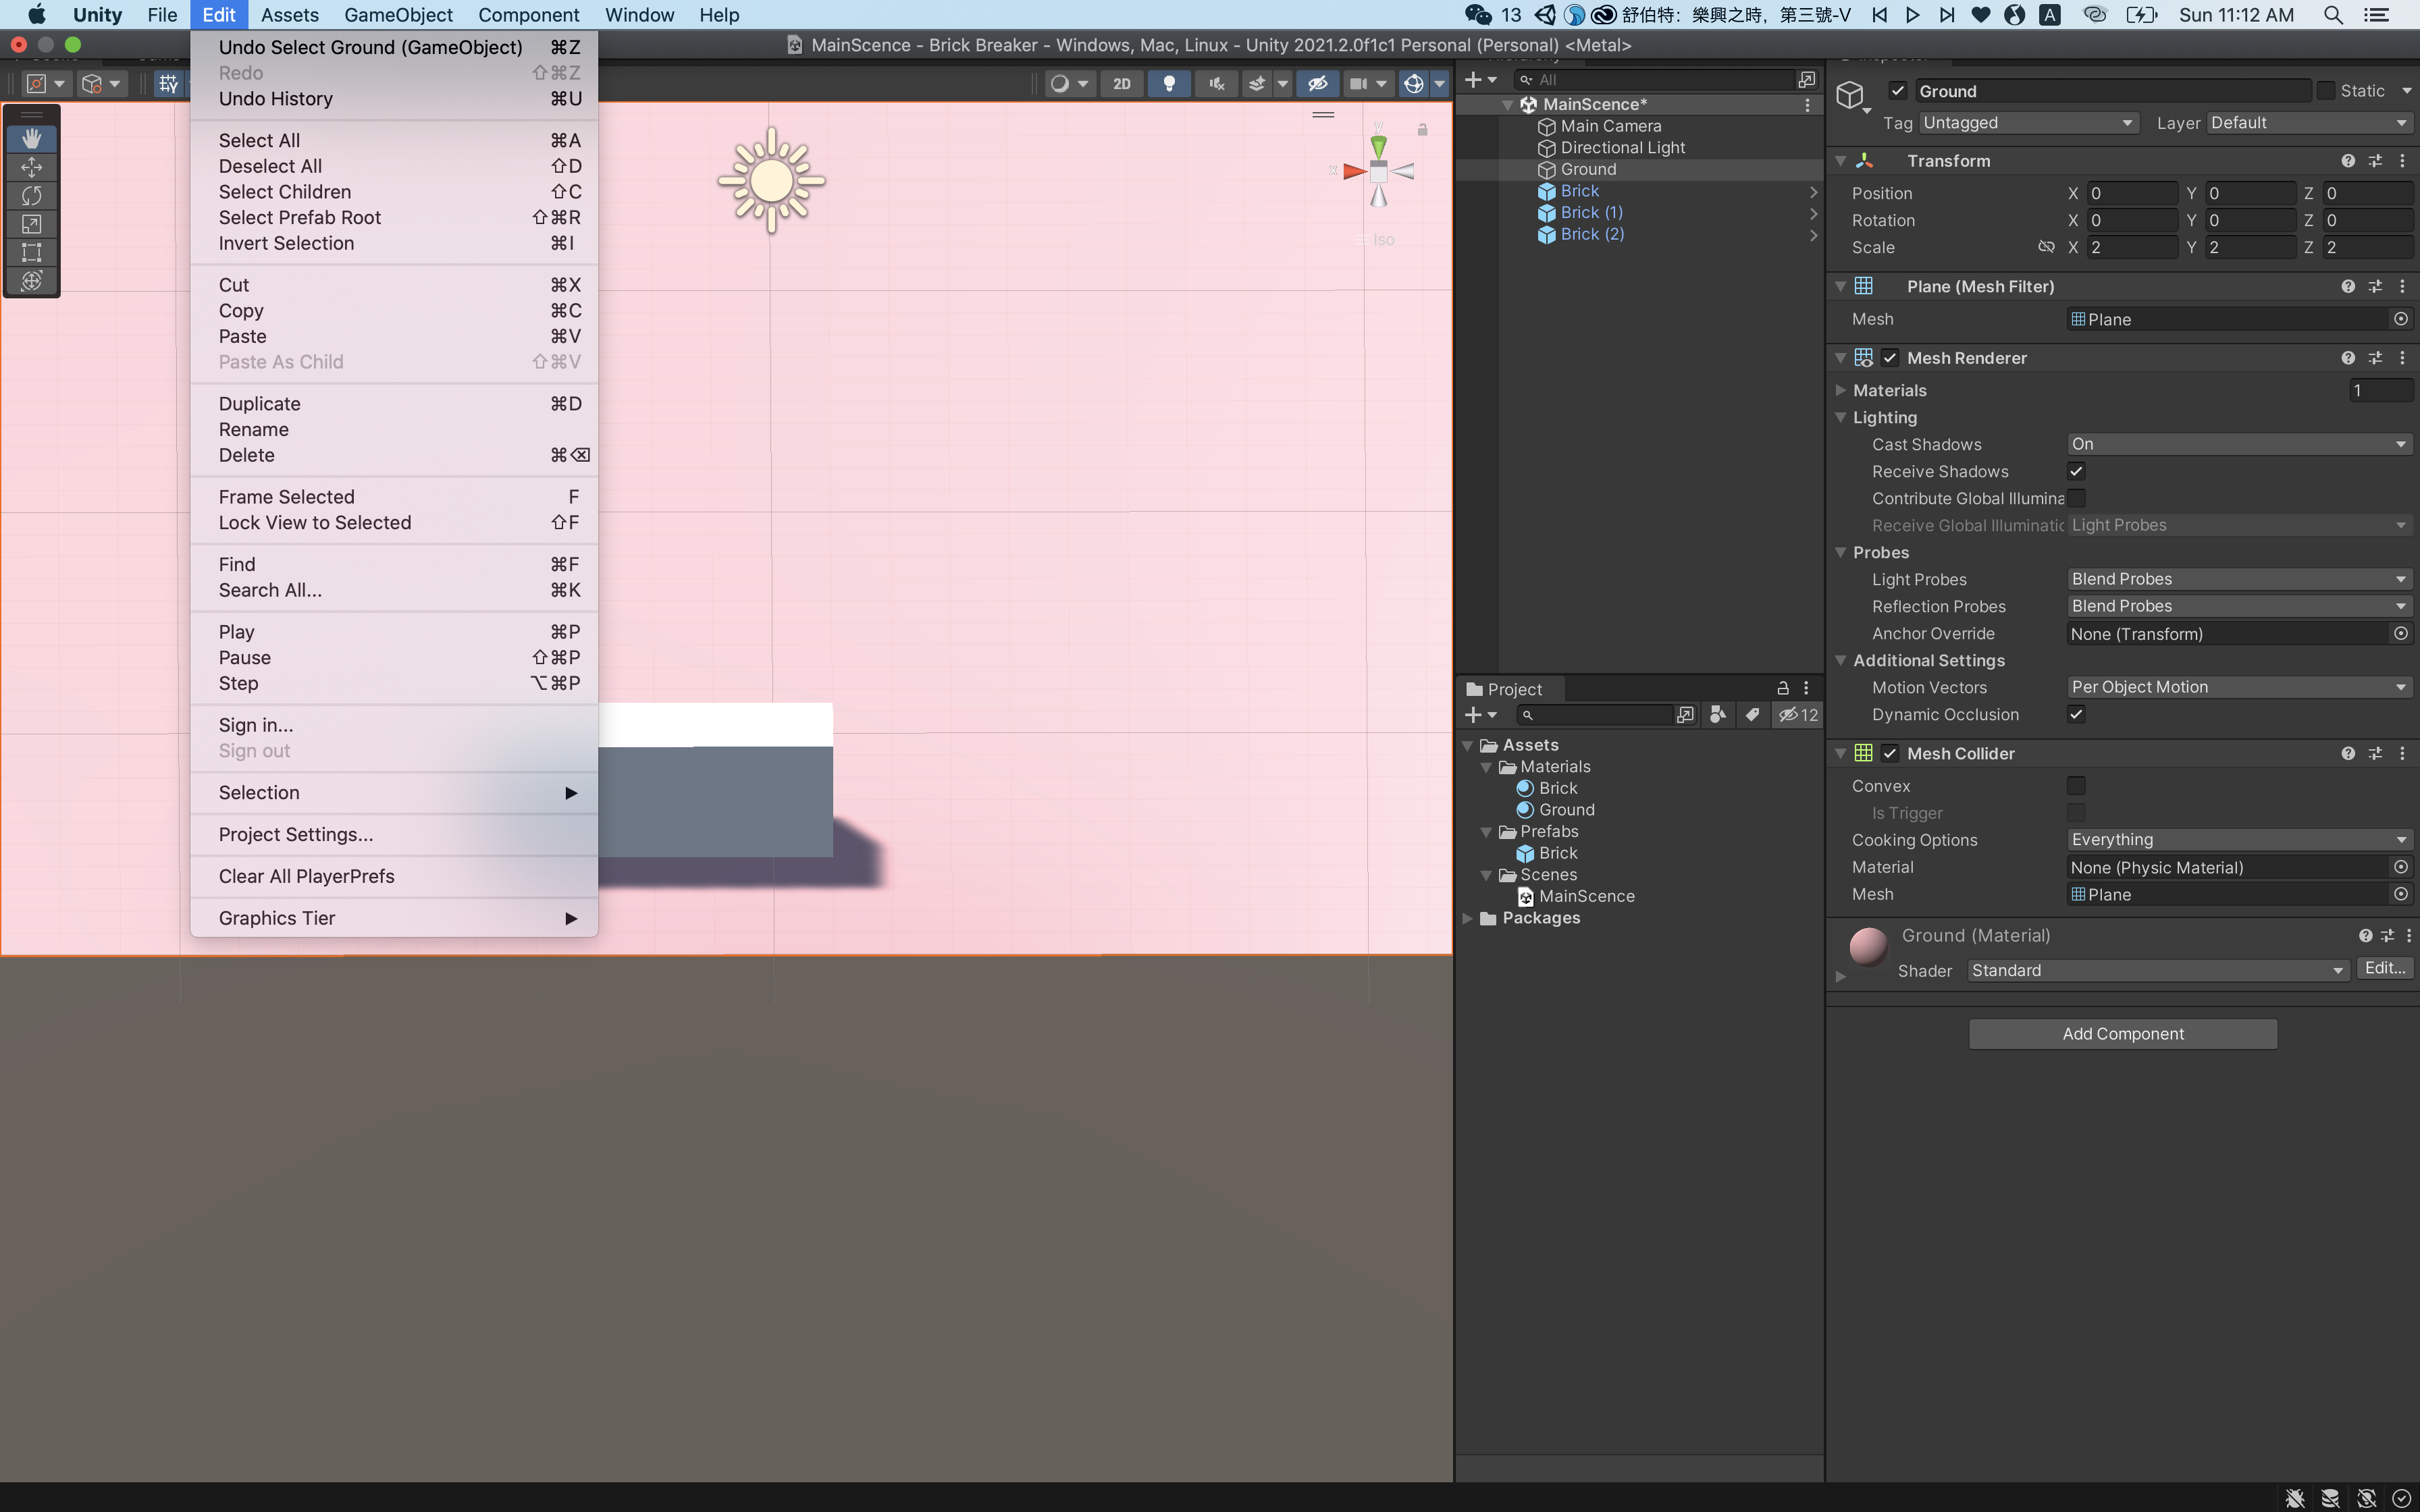
Task: Open Mesh Collider more options menu
Action: tap(2402, 753)
